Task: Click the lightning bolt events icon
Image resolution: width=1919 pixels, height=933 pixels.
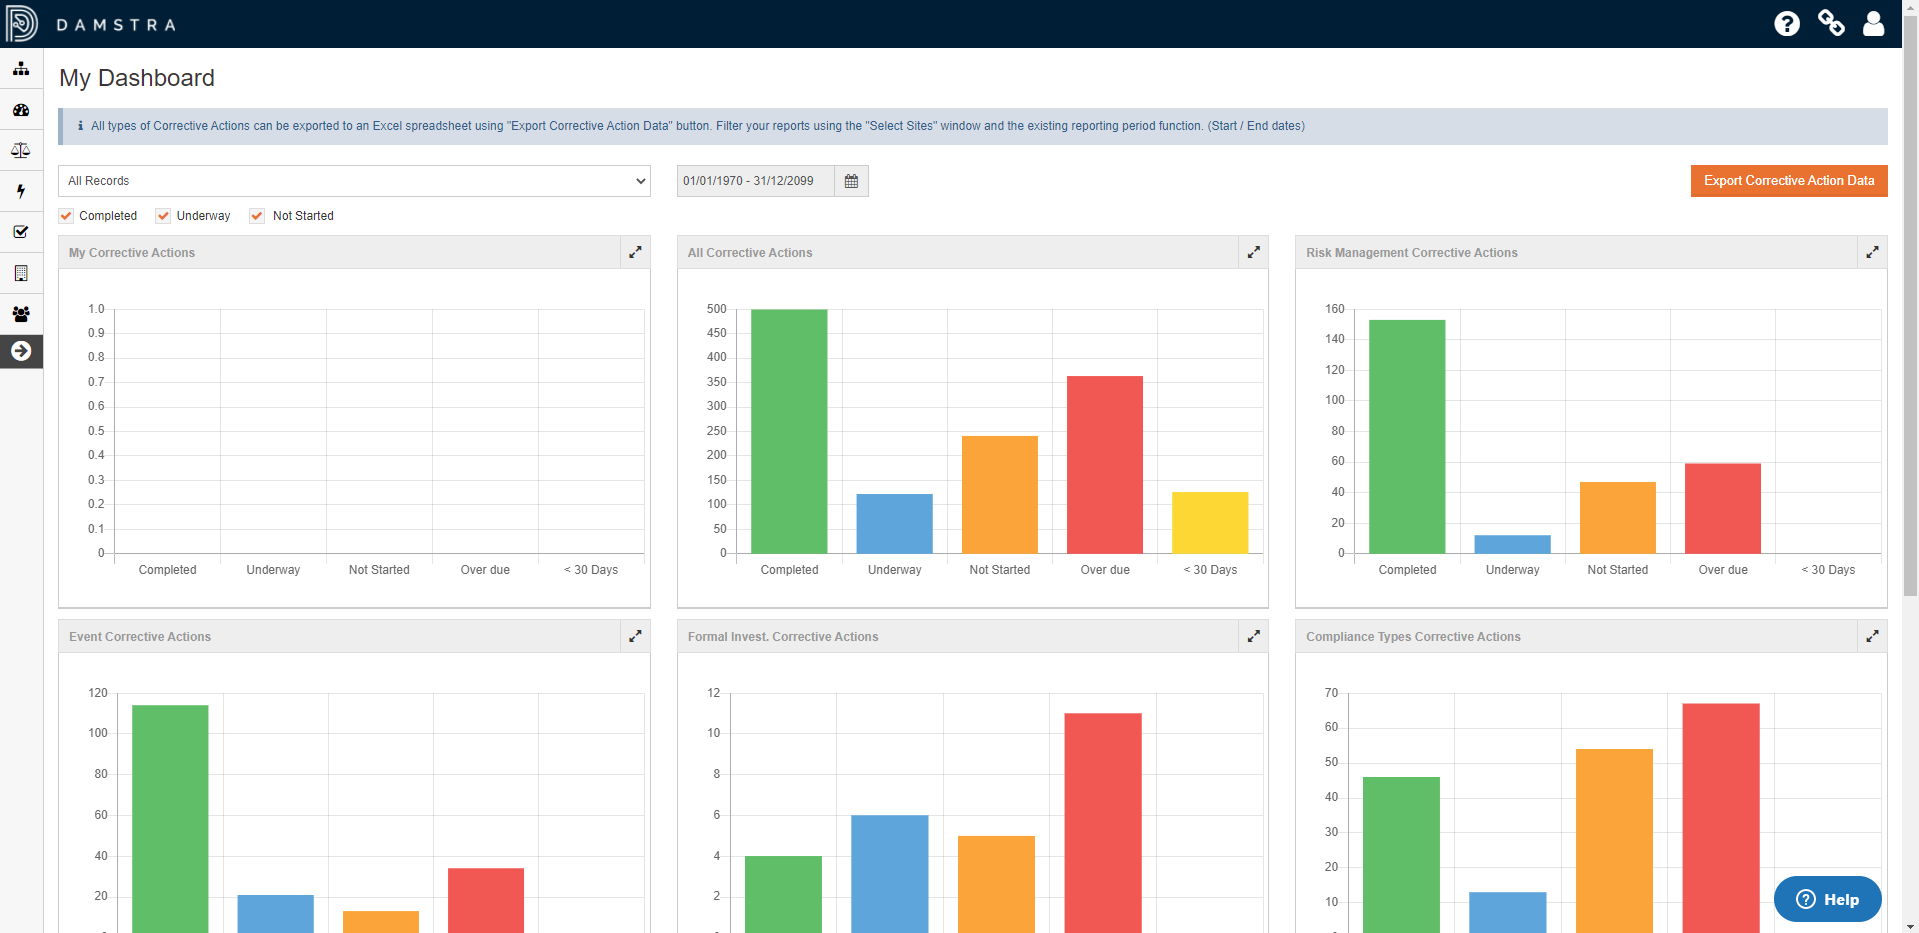Action: [21, 191]
